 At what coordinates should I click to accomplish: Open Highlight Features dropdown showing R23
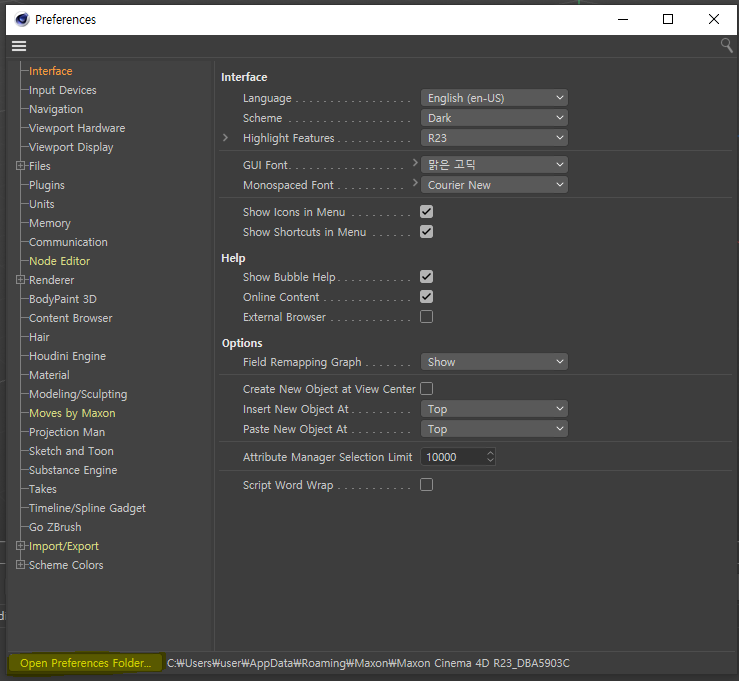pos(494,138)
